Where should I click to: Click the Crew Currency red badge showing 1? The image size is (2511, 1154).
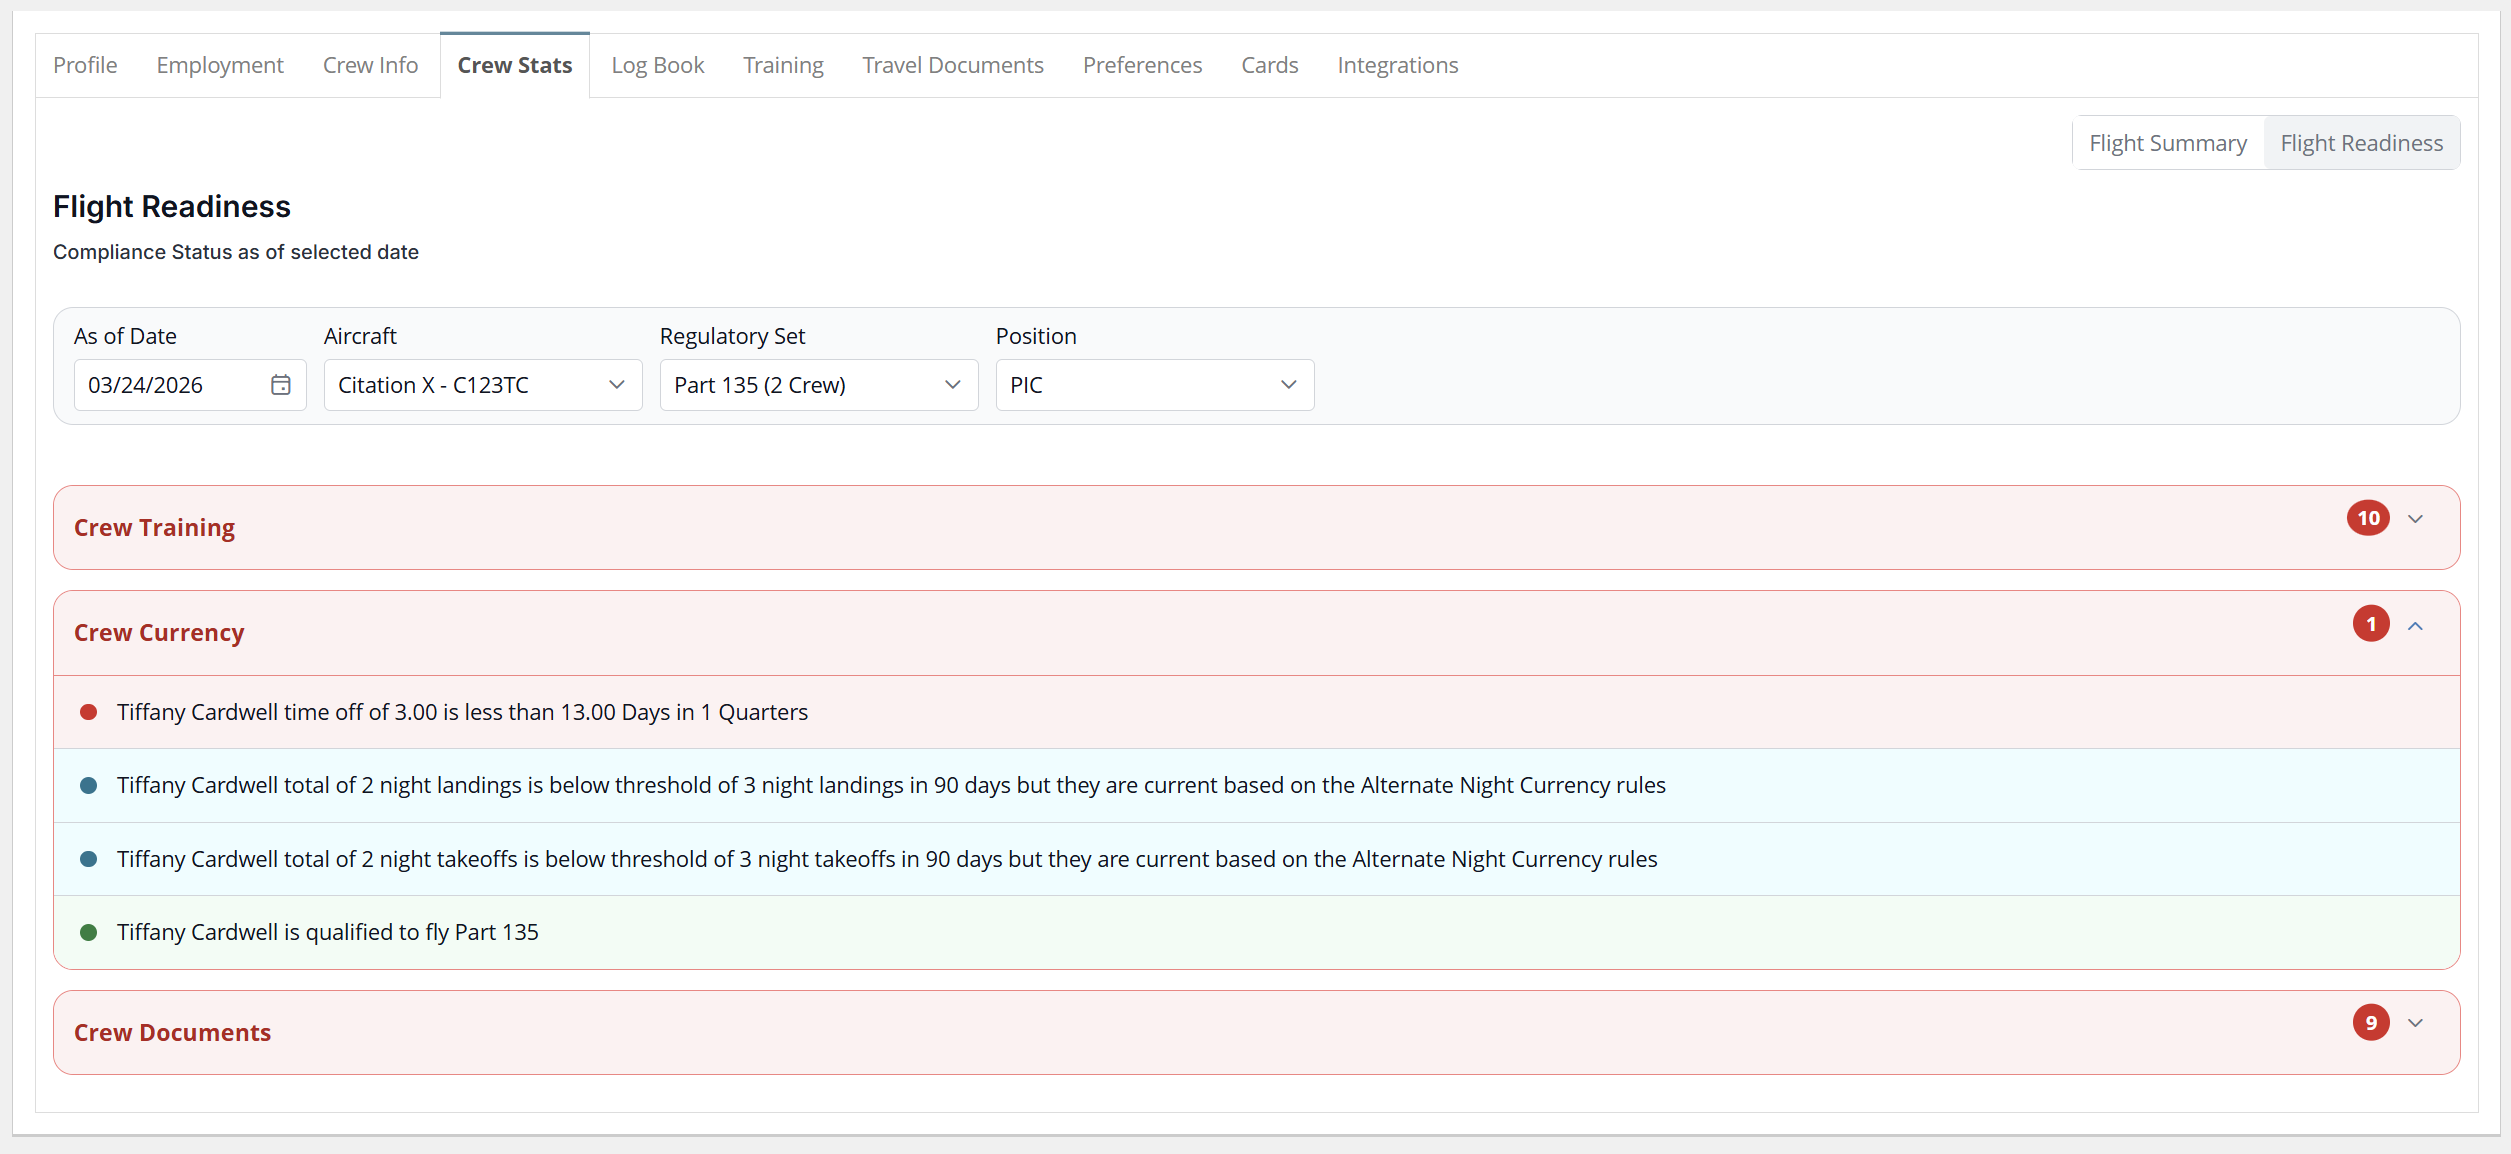[2370, 624]
